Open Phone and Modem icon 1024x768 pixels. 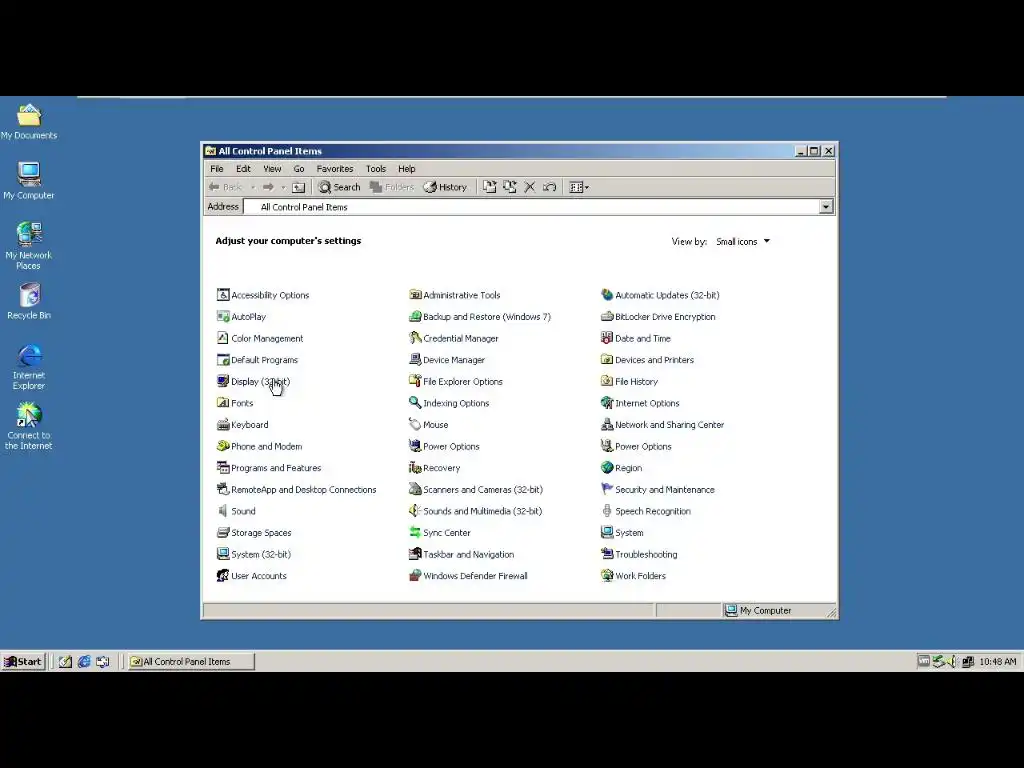[223, 446]
